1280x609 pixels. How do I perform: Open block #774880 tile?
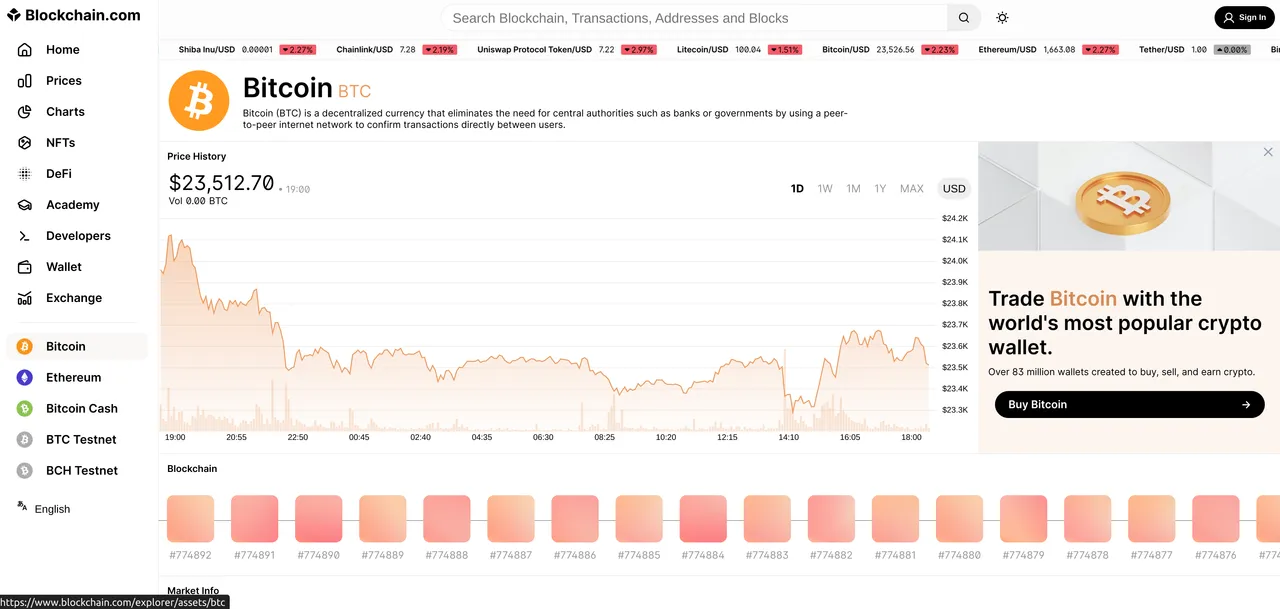959,519
